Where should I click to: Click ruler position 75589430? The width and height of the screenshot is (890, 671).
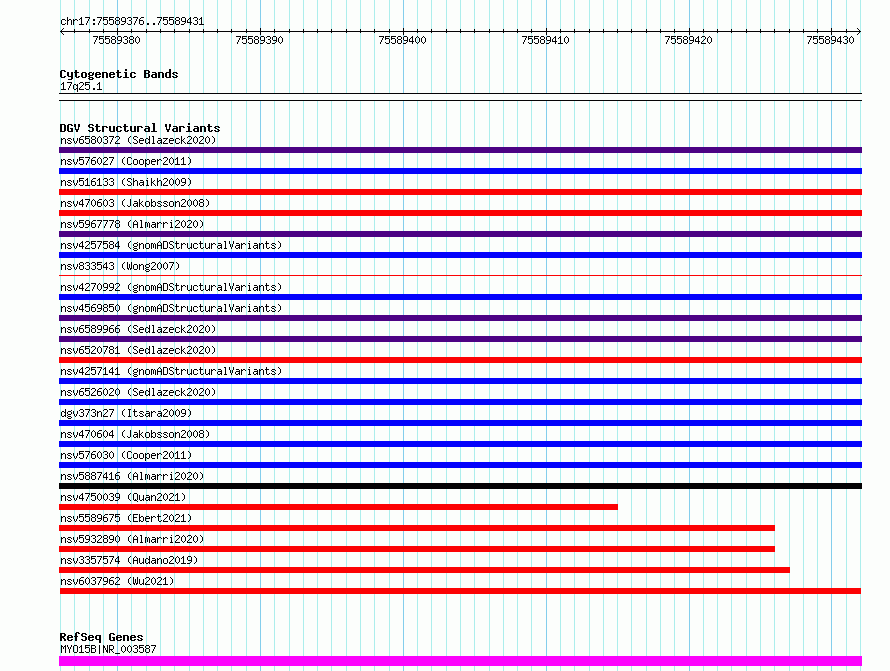click(830, 40)
